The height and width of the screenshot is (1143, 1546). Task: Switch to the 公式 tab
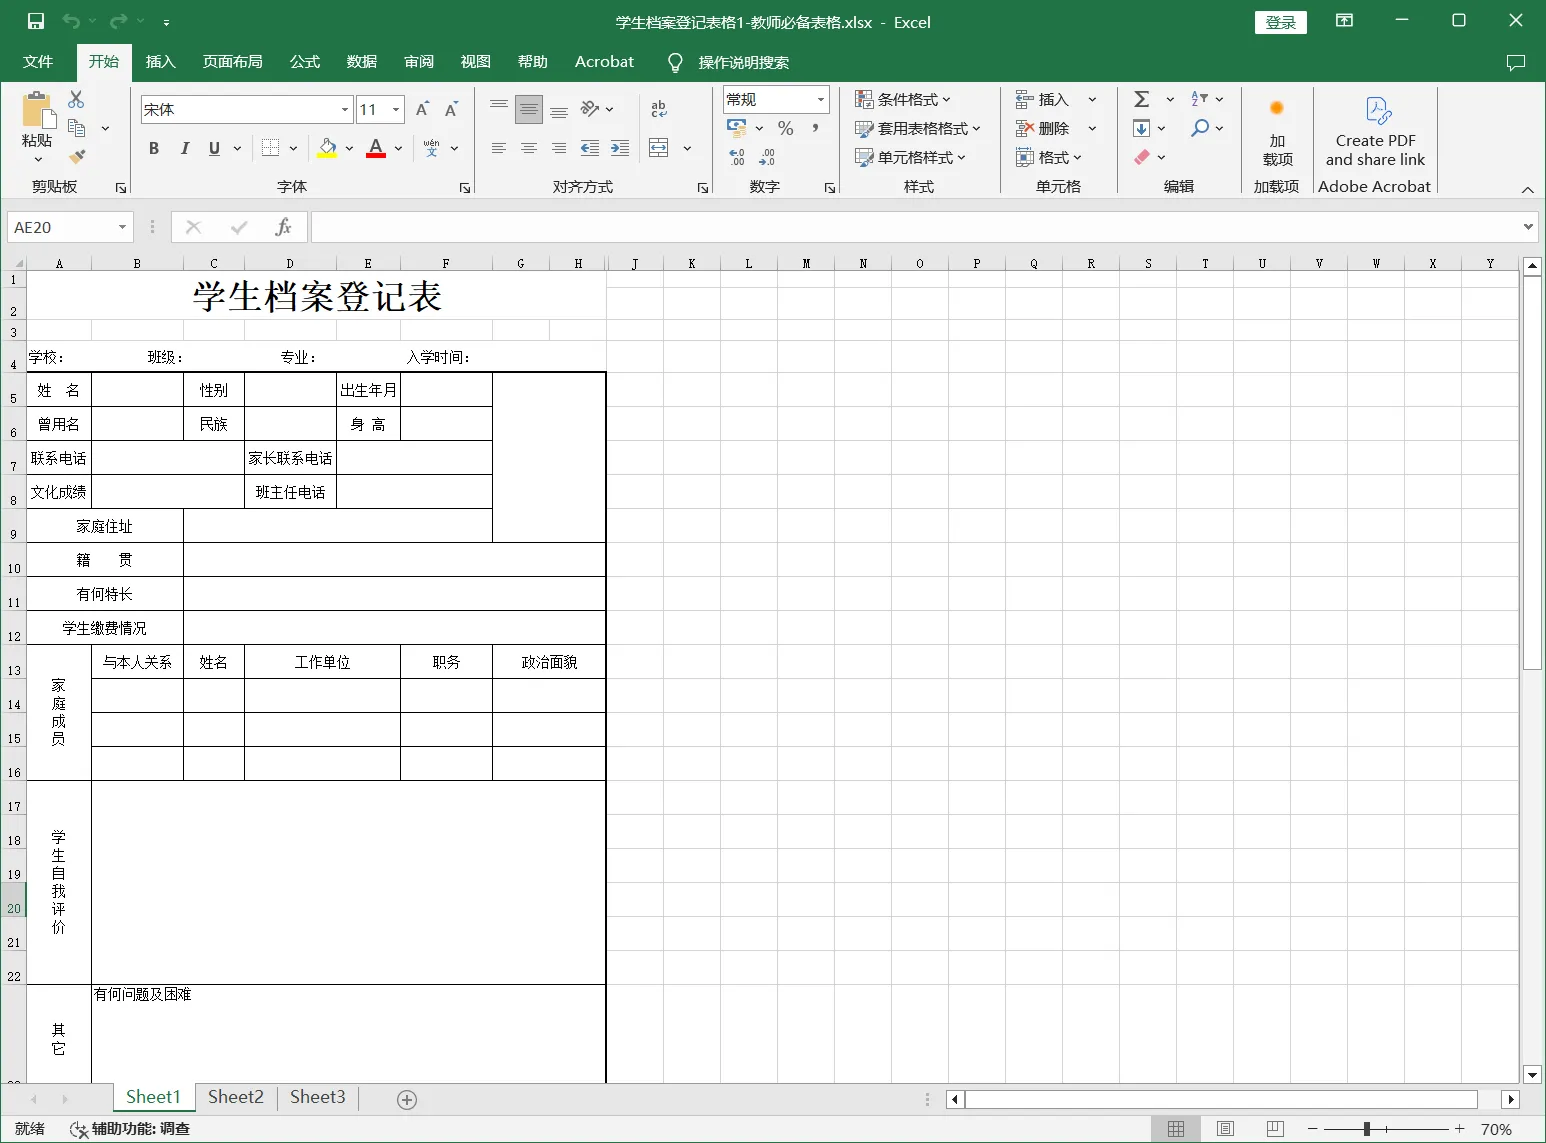304,62
